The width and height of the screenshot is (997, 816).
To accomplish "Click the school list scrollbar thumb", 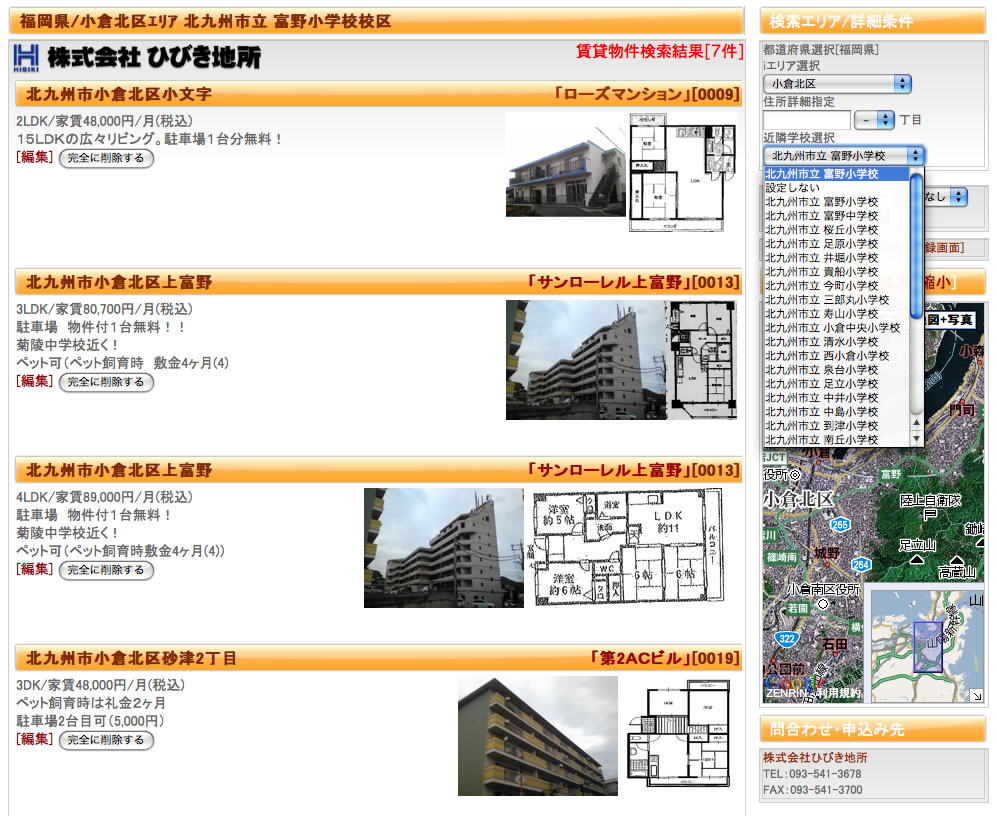I will point(916,245).
